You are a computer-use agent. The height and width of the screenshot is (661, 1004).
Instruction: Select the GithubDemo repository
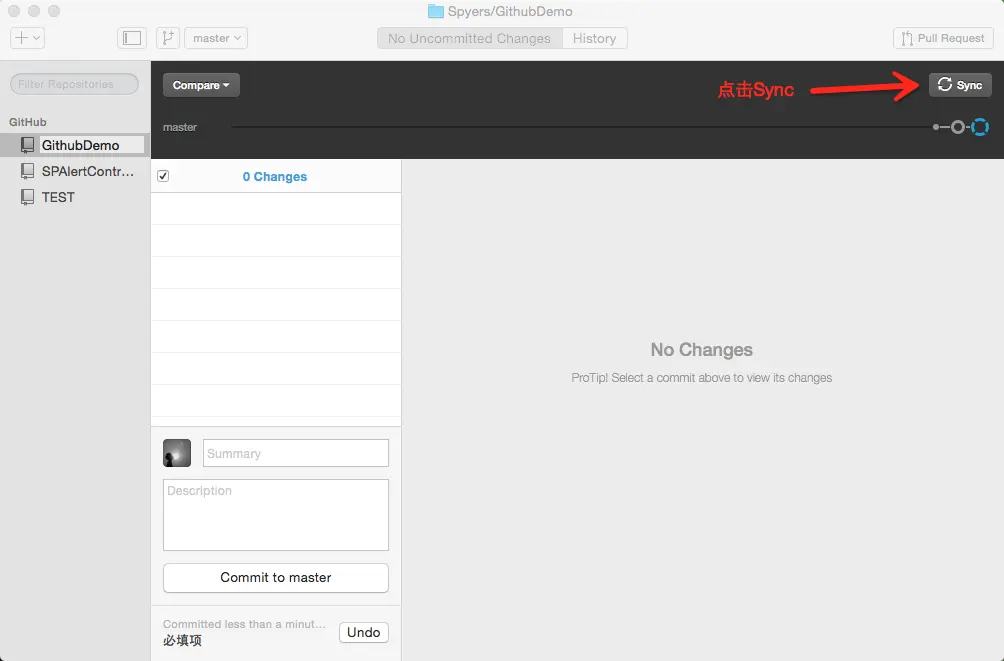click(x=75, y=145)
